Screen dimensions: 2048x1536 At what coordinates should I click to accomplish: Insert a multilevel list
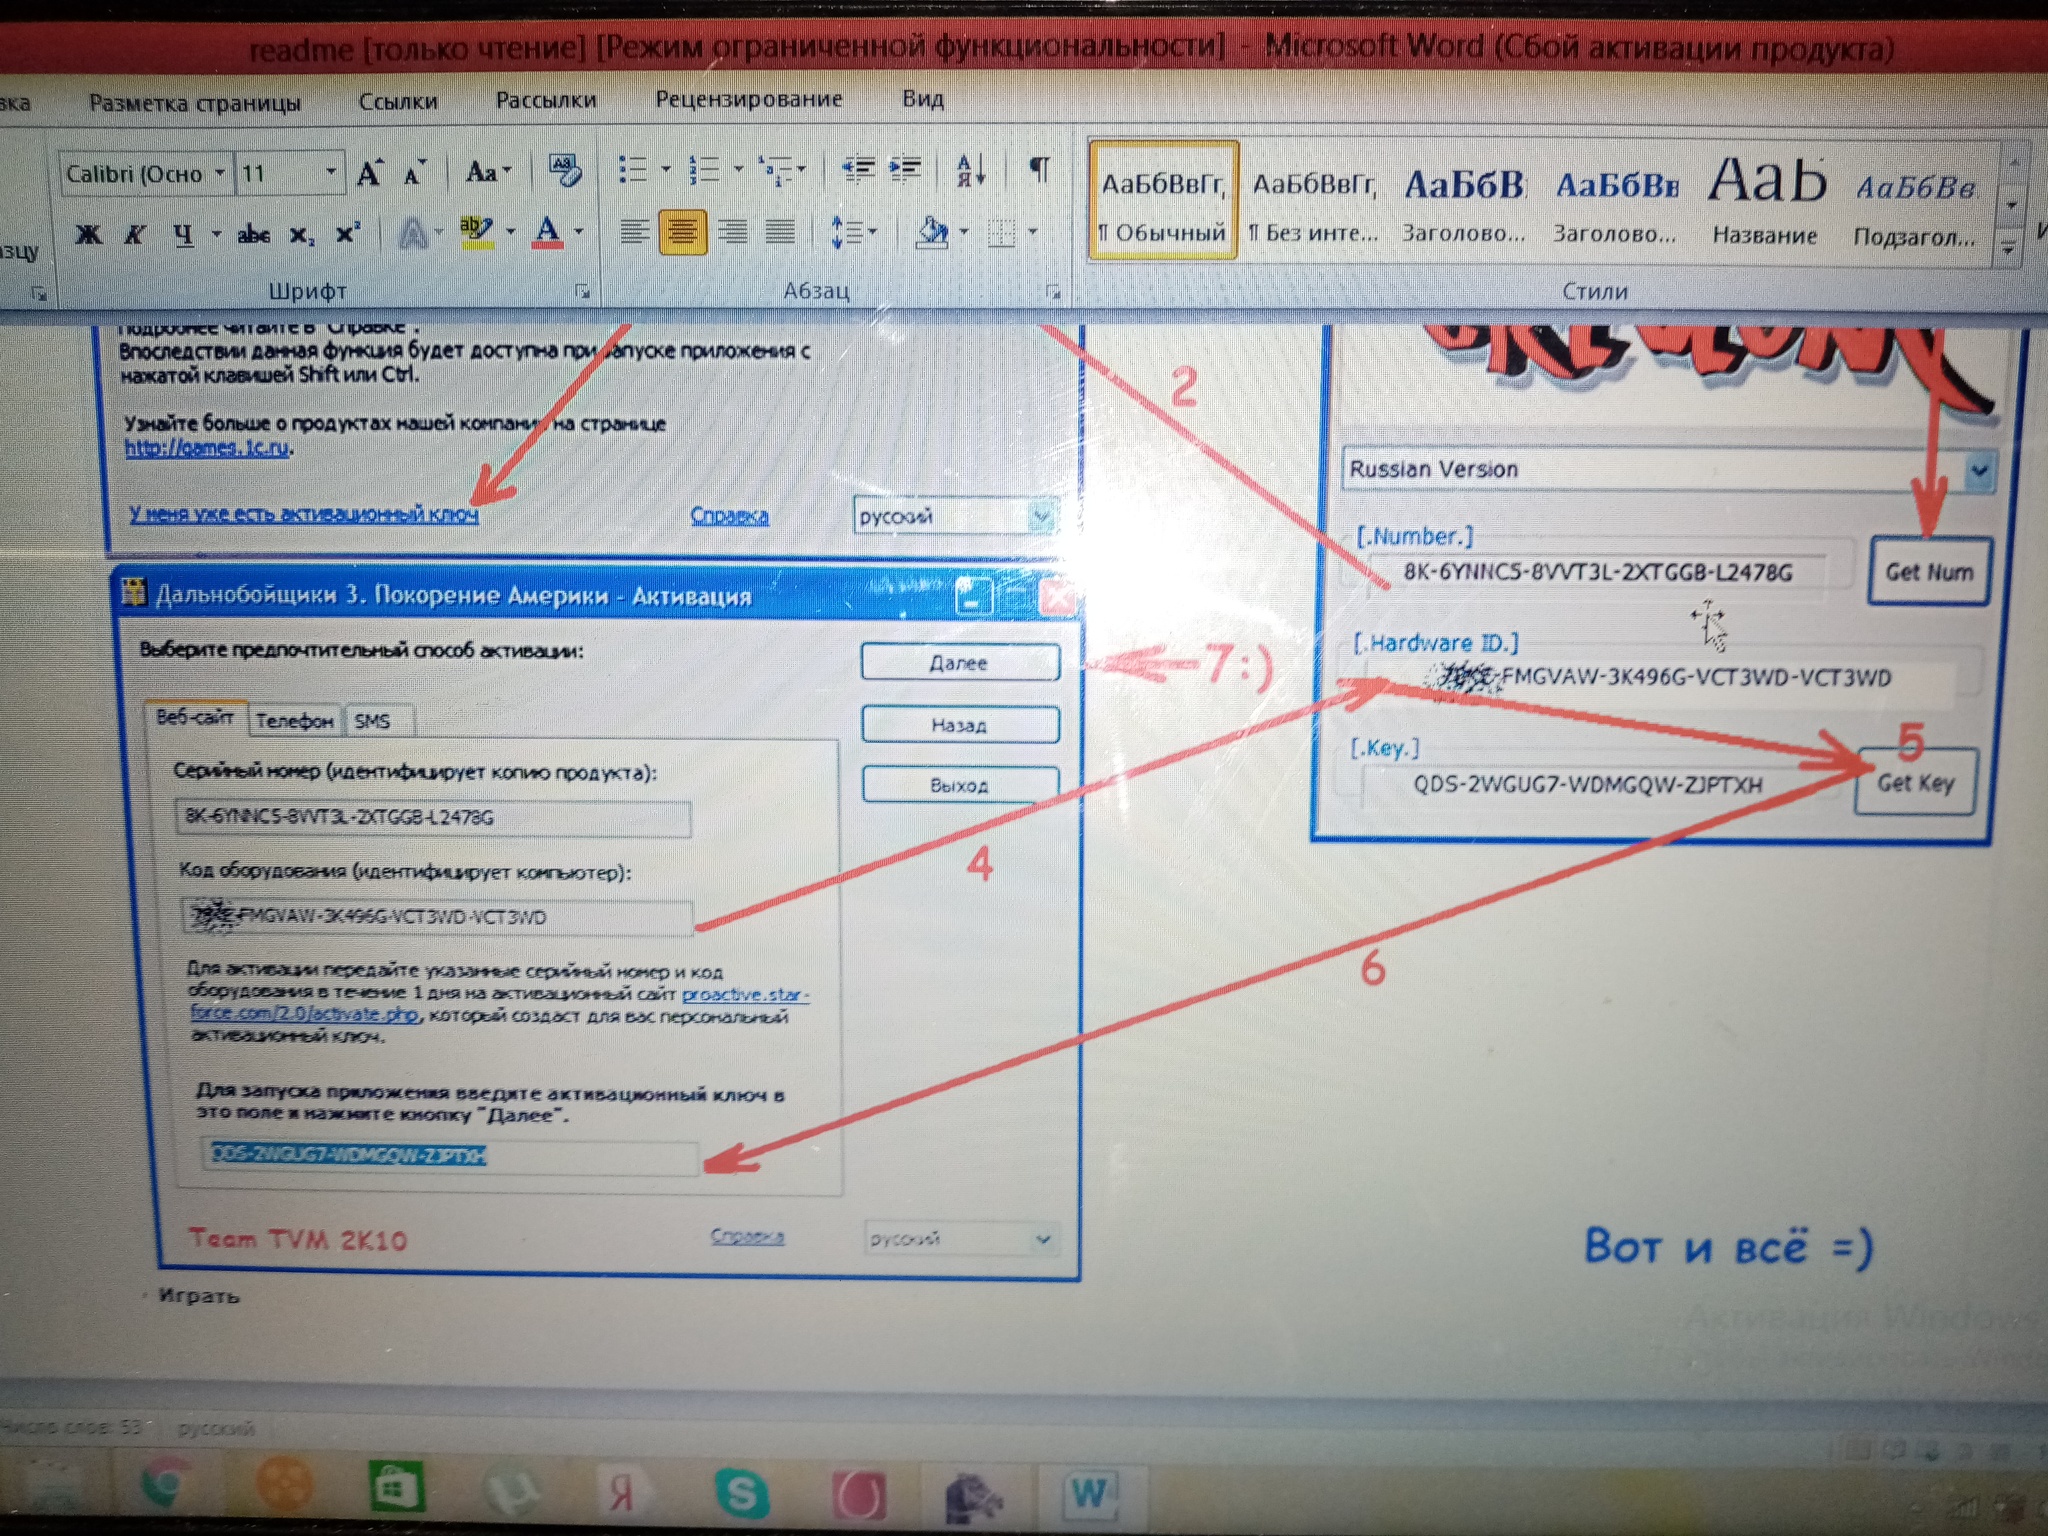point(774,170)
